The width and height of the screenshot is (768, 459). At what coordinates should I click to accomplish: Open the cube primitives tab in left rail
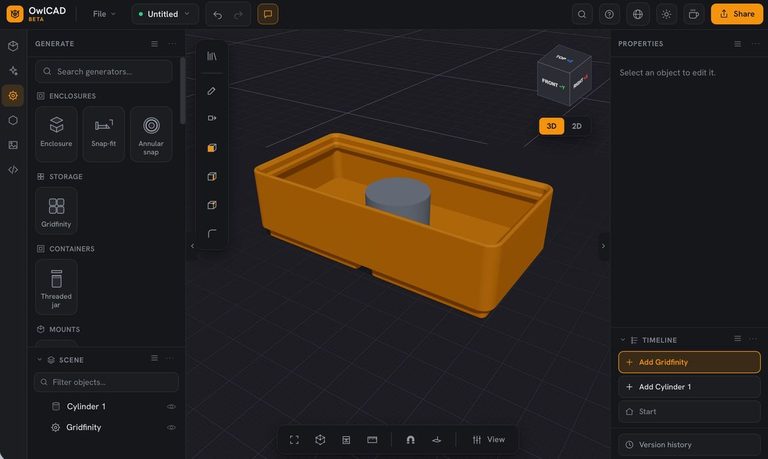(13, 46)
